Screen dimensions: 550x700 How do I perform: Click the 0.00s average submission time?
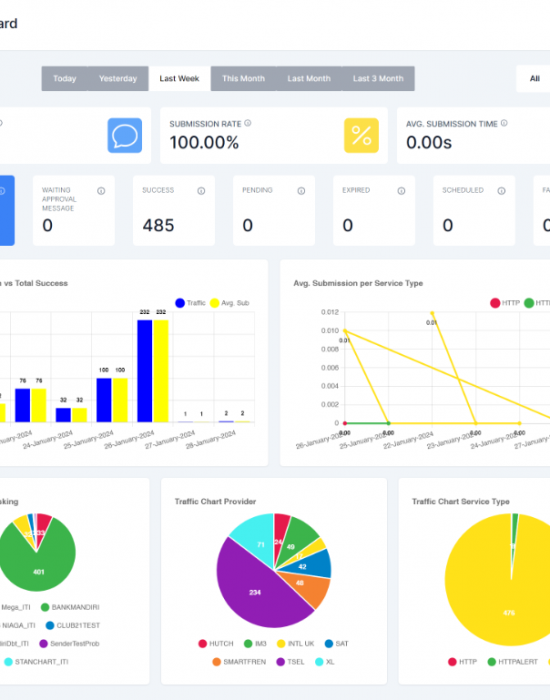tap(429, 143)
